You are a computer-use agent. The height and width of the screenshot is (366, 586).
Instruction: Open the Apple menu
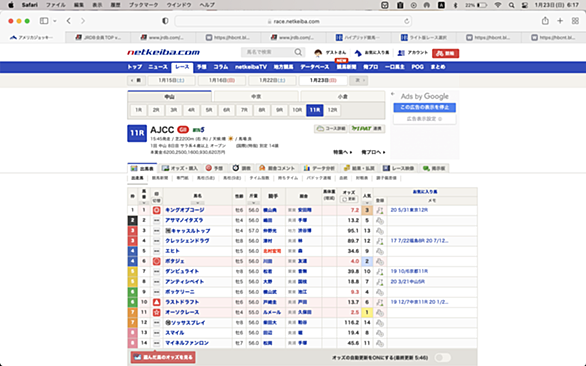tap(11, 5)
